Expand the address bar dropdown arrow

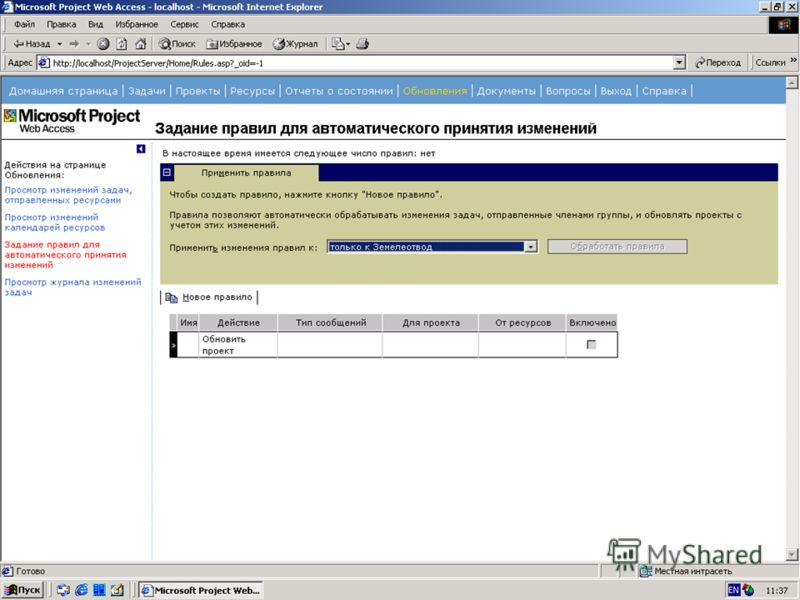(x=679, y=63)
